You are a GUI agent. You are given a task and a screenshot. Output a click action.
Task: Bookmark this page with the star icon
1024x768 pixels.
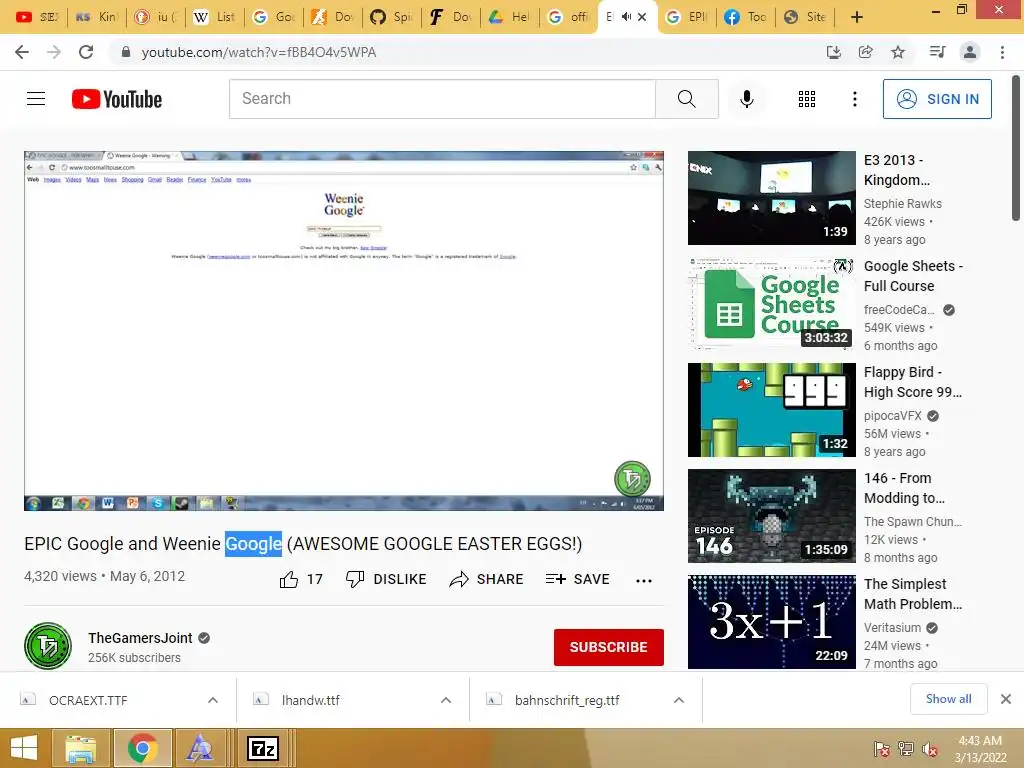898,52
